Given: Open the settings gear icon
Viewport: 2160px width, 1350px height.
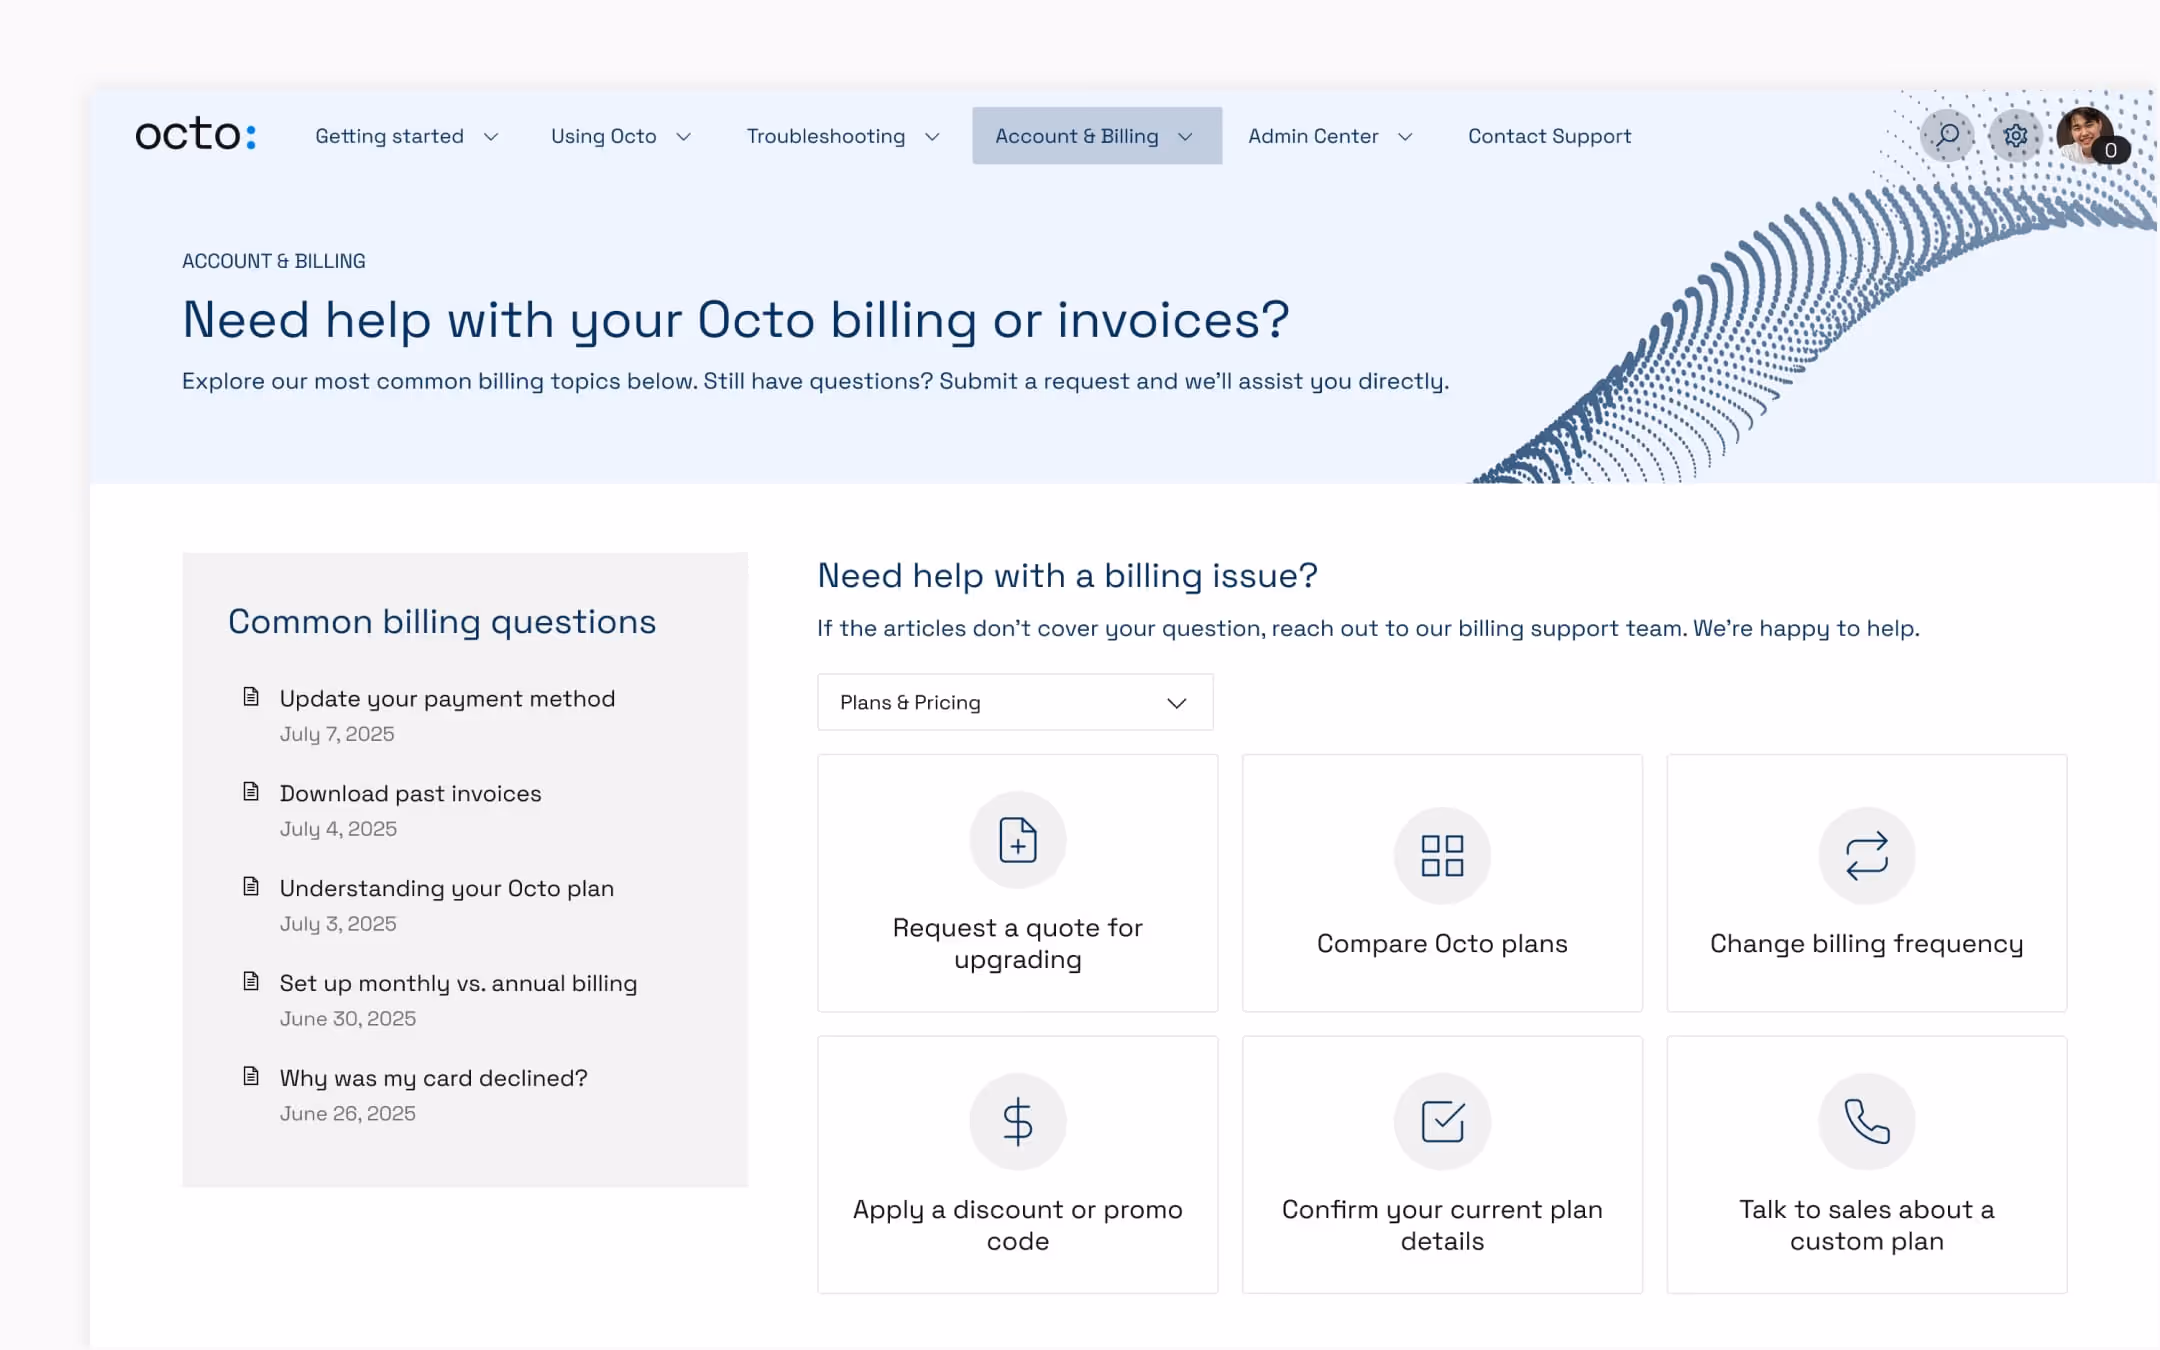Looking at the screenshot, I should 2015,135.
